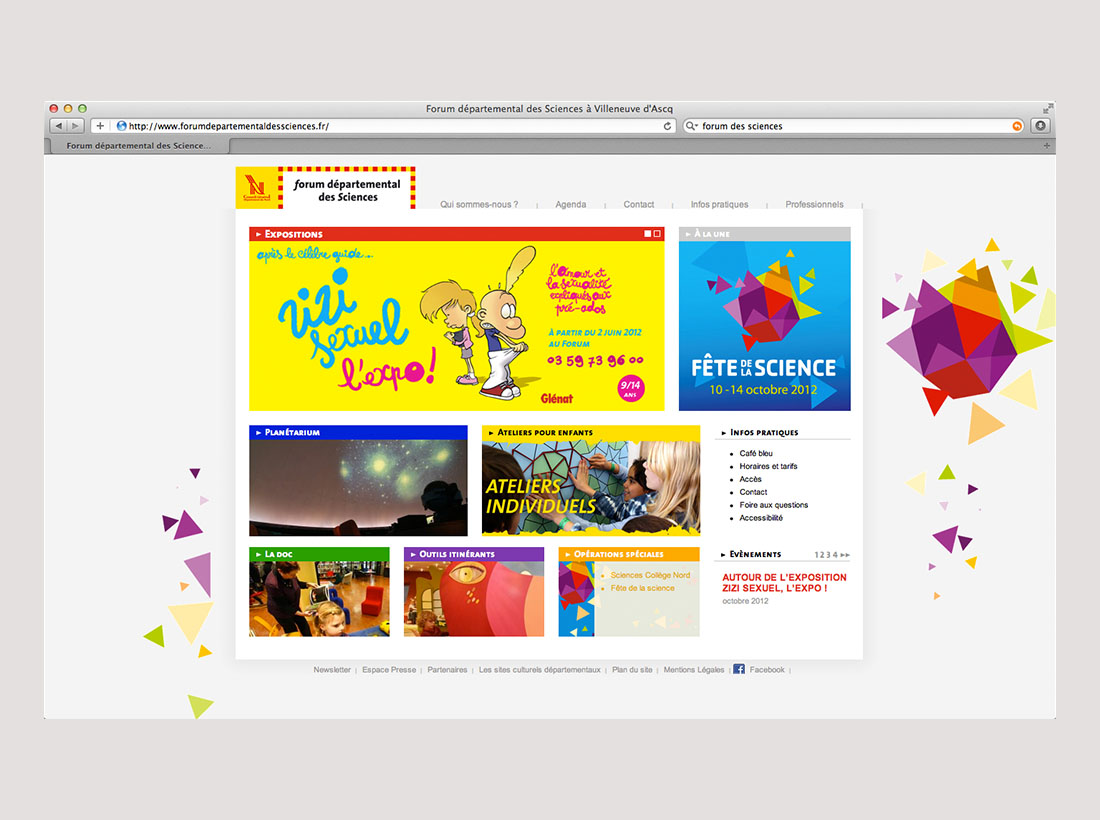Viewport: 1100px width, 820px height.
Task: Open the browser downloads button
Action: [x=1040, y=126]
